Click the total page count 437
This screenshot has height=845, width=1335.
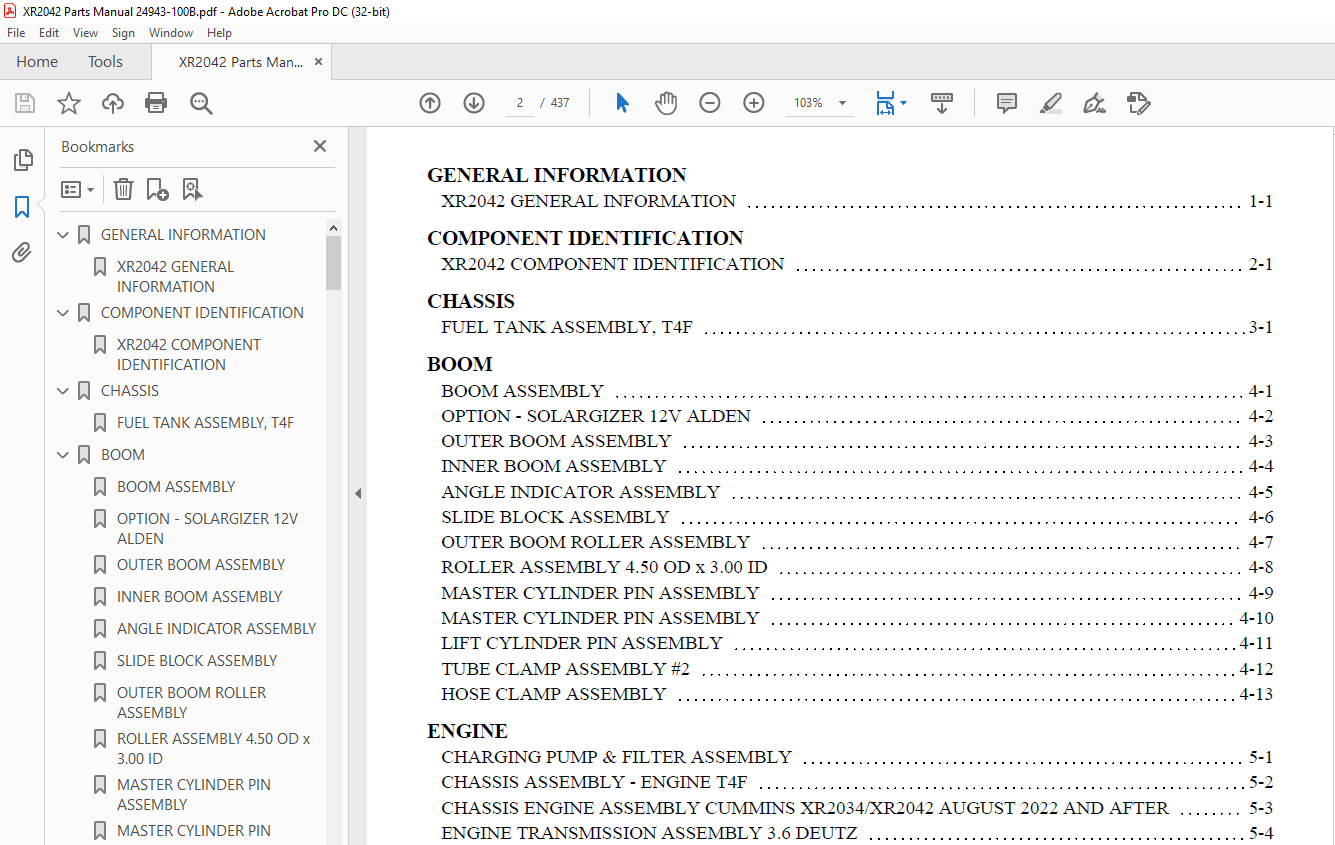(560, 103)
